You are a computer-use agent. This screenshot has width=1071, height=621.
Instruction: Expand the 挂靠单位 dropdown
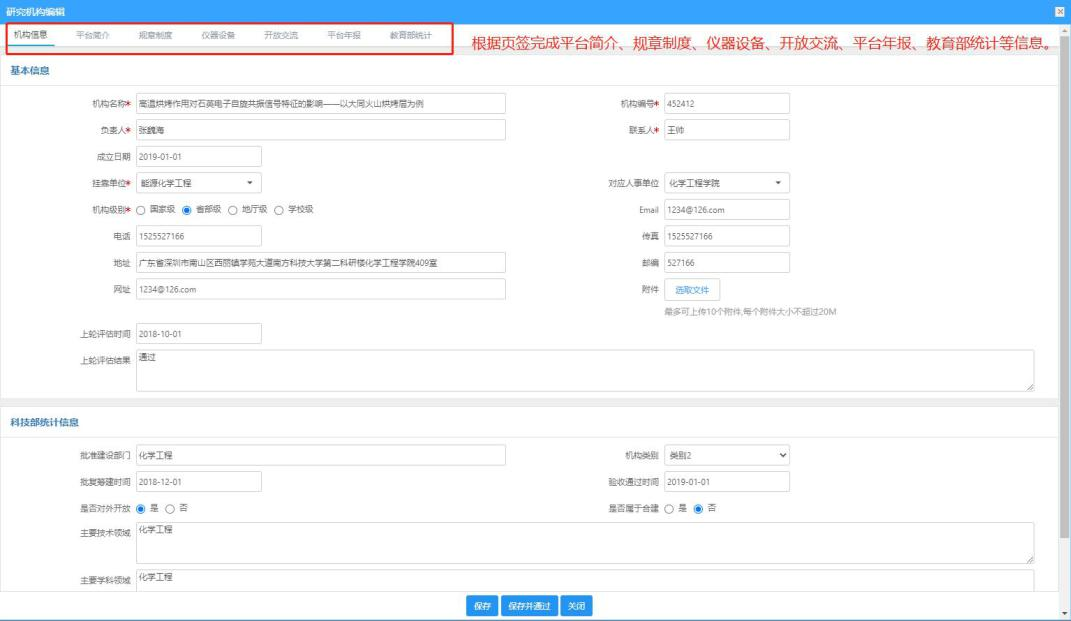[x=198, y=183]
